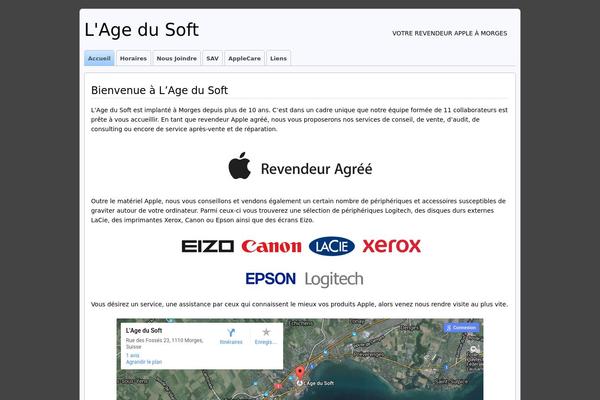
Task: Open the 1 avis review link
Action: 133,355
